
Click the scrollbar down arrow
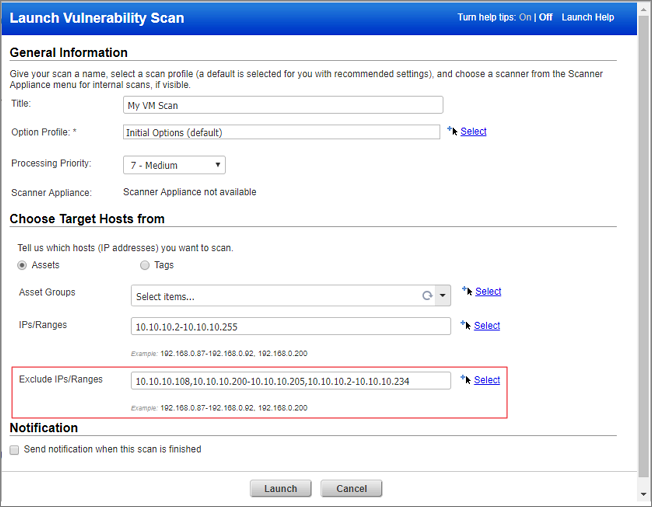pyautogui.click(x=644, y=495)
